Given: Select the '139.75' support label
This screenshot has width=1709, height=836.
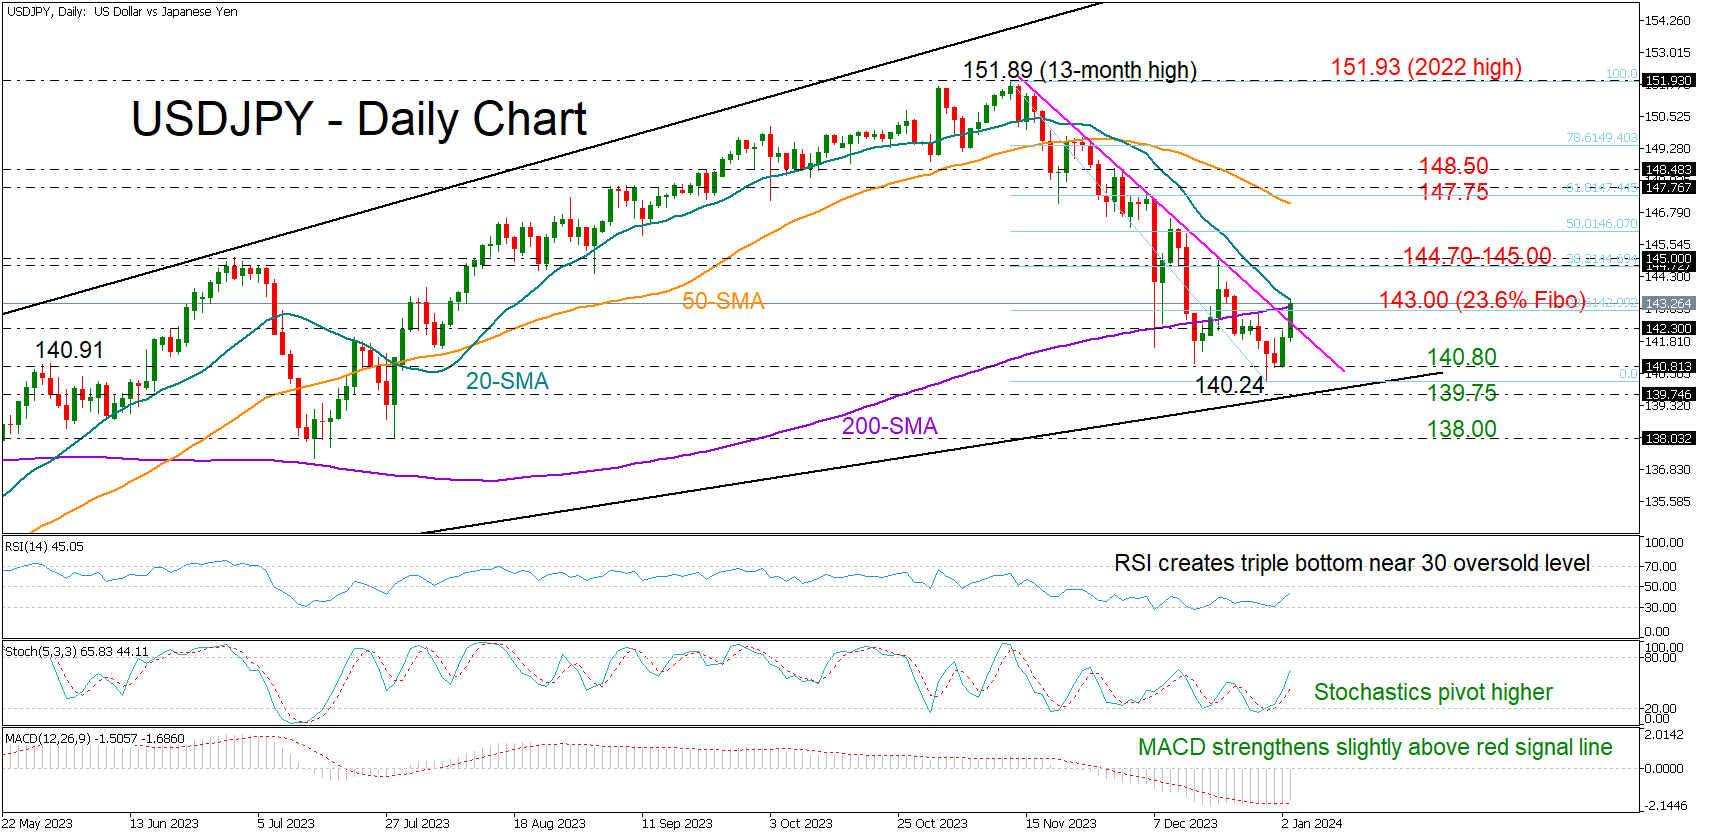Looking at the screenshot, I should pos(1461,393).
